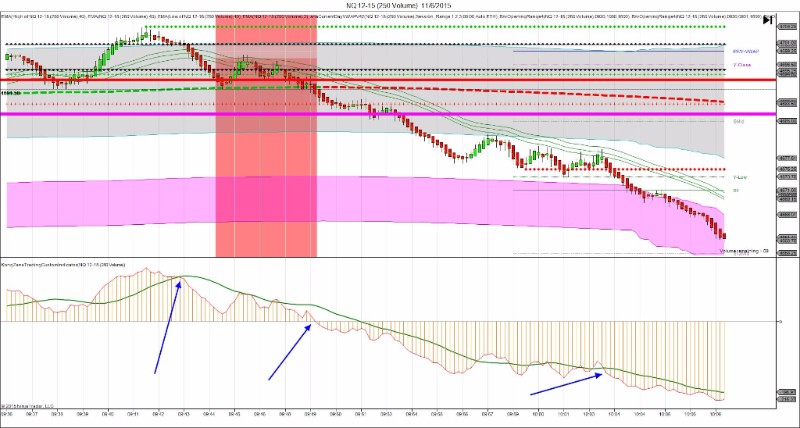Select the thick magenta horizontal line
This screenshot has height=428, width=800.
point(388,114)
